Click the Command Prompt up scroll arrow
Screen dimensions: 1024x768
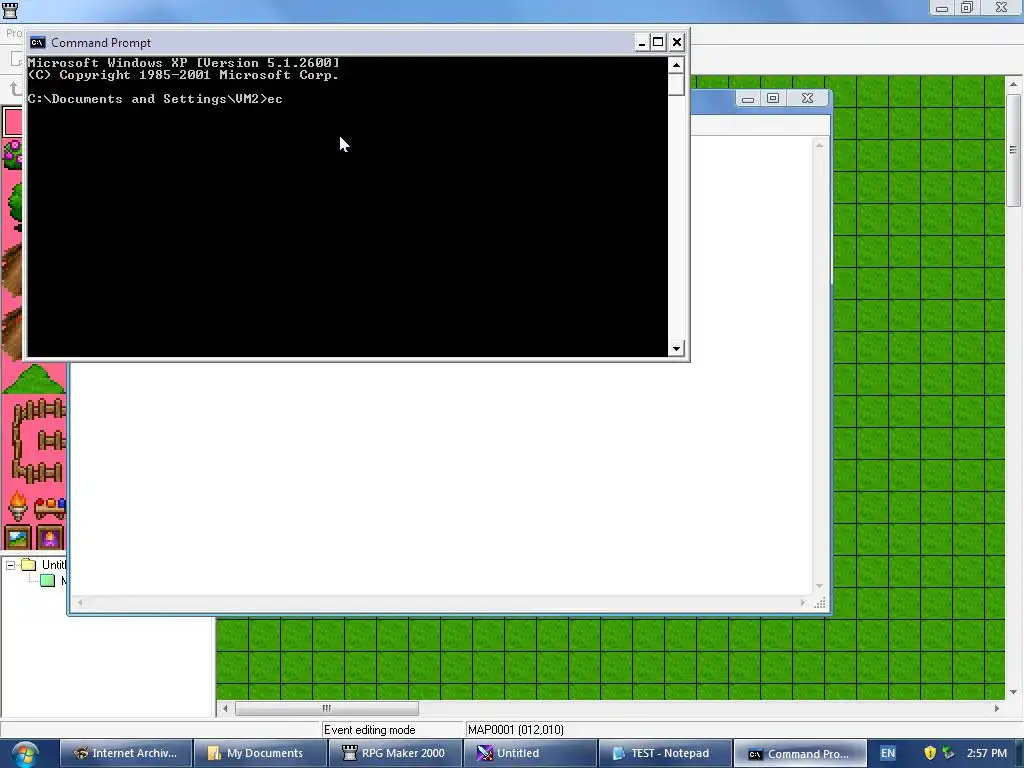676,65
